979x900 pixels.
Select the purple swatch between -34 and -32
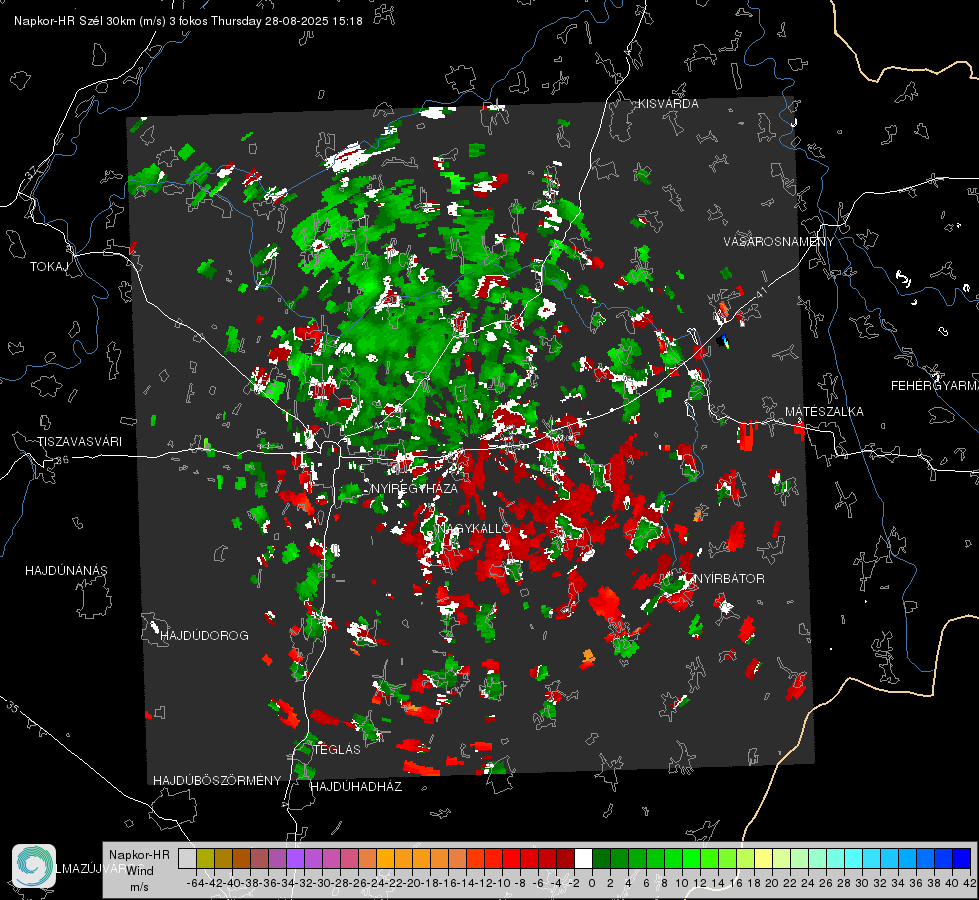click(295, 858)
